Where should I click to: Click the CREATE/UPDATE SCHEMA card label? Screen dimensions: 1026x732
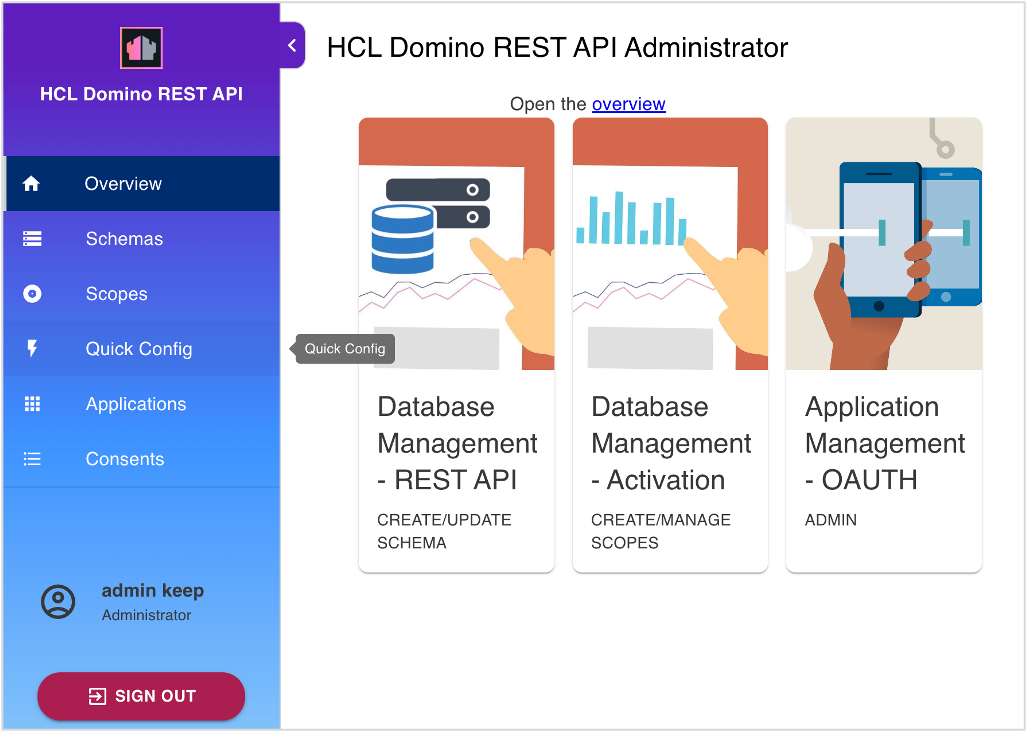444,531
